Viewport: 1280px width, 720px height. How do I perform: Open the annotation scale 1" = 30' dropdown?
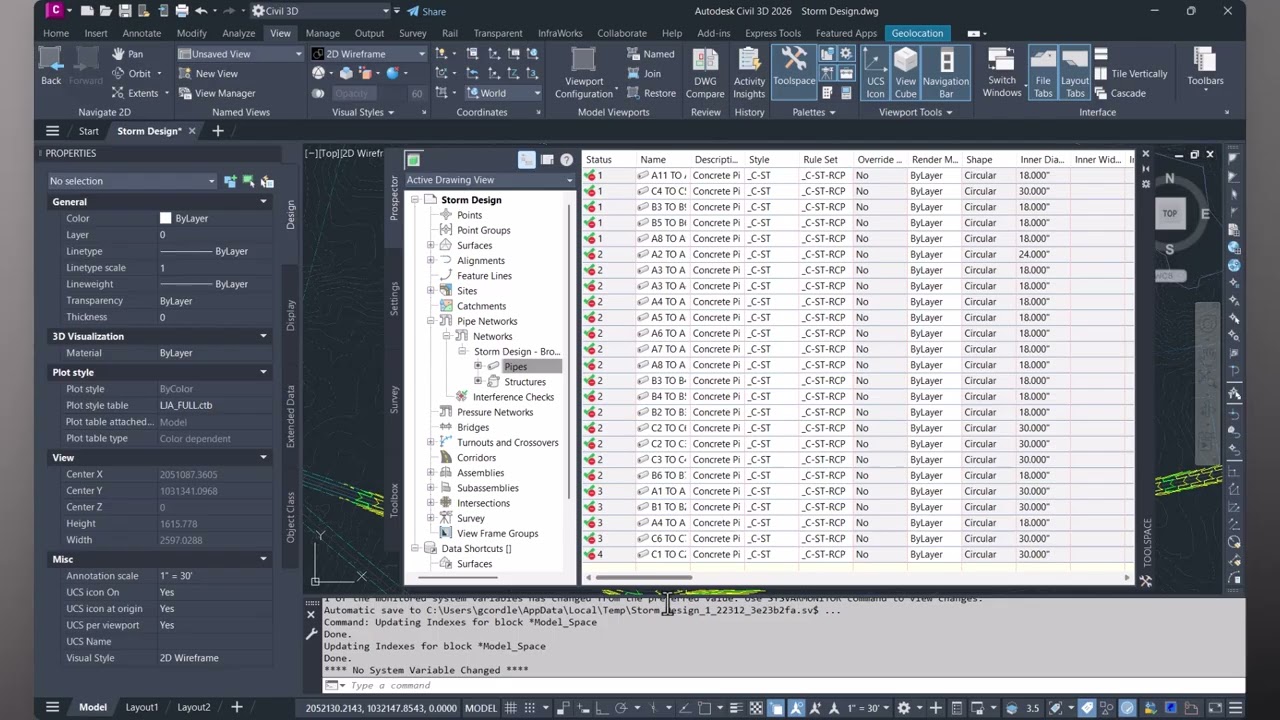(867, 708)
